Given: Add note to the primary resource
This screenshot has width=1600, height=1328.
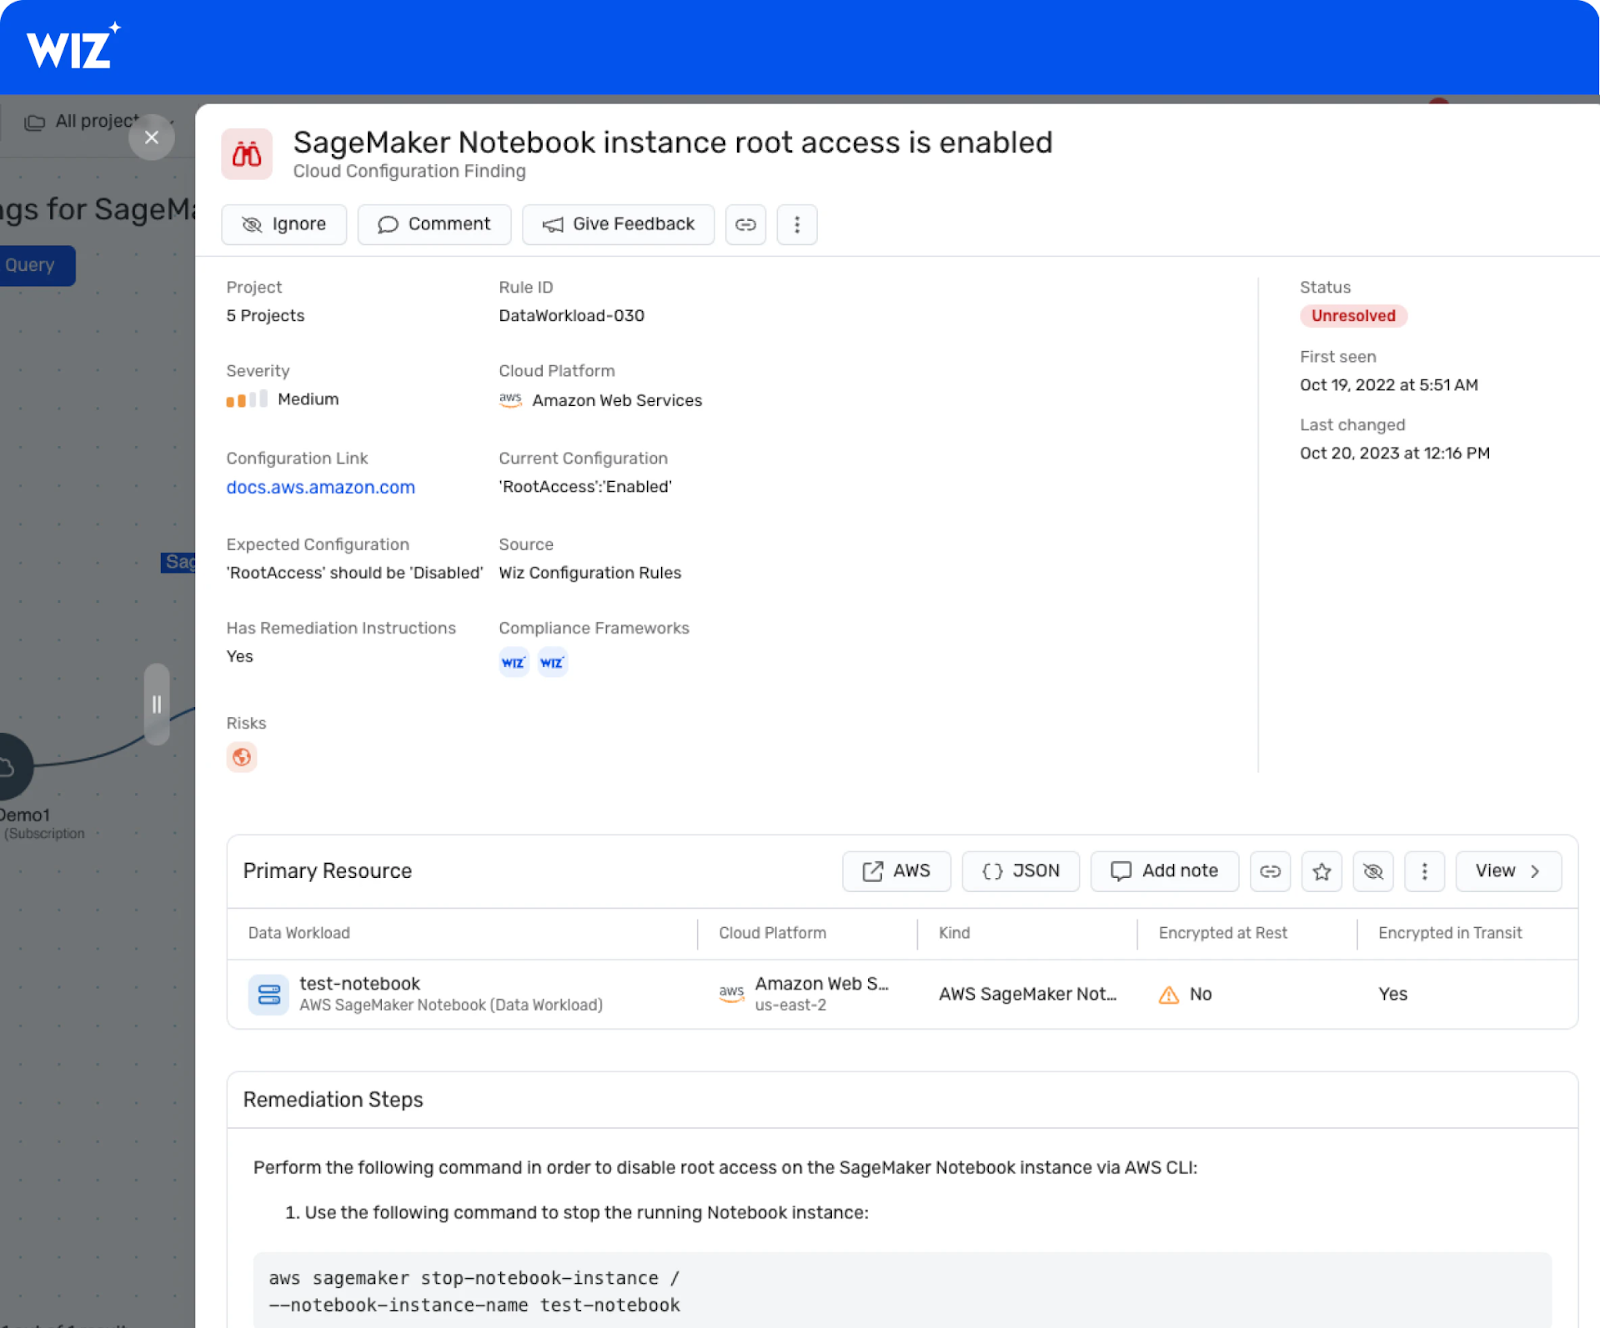Looking at the screenshot, I should 1165,871.
